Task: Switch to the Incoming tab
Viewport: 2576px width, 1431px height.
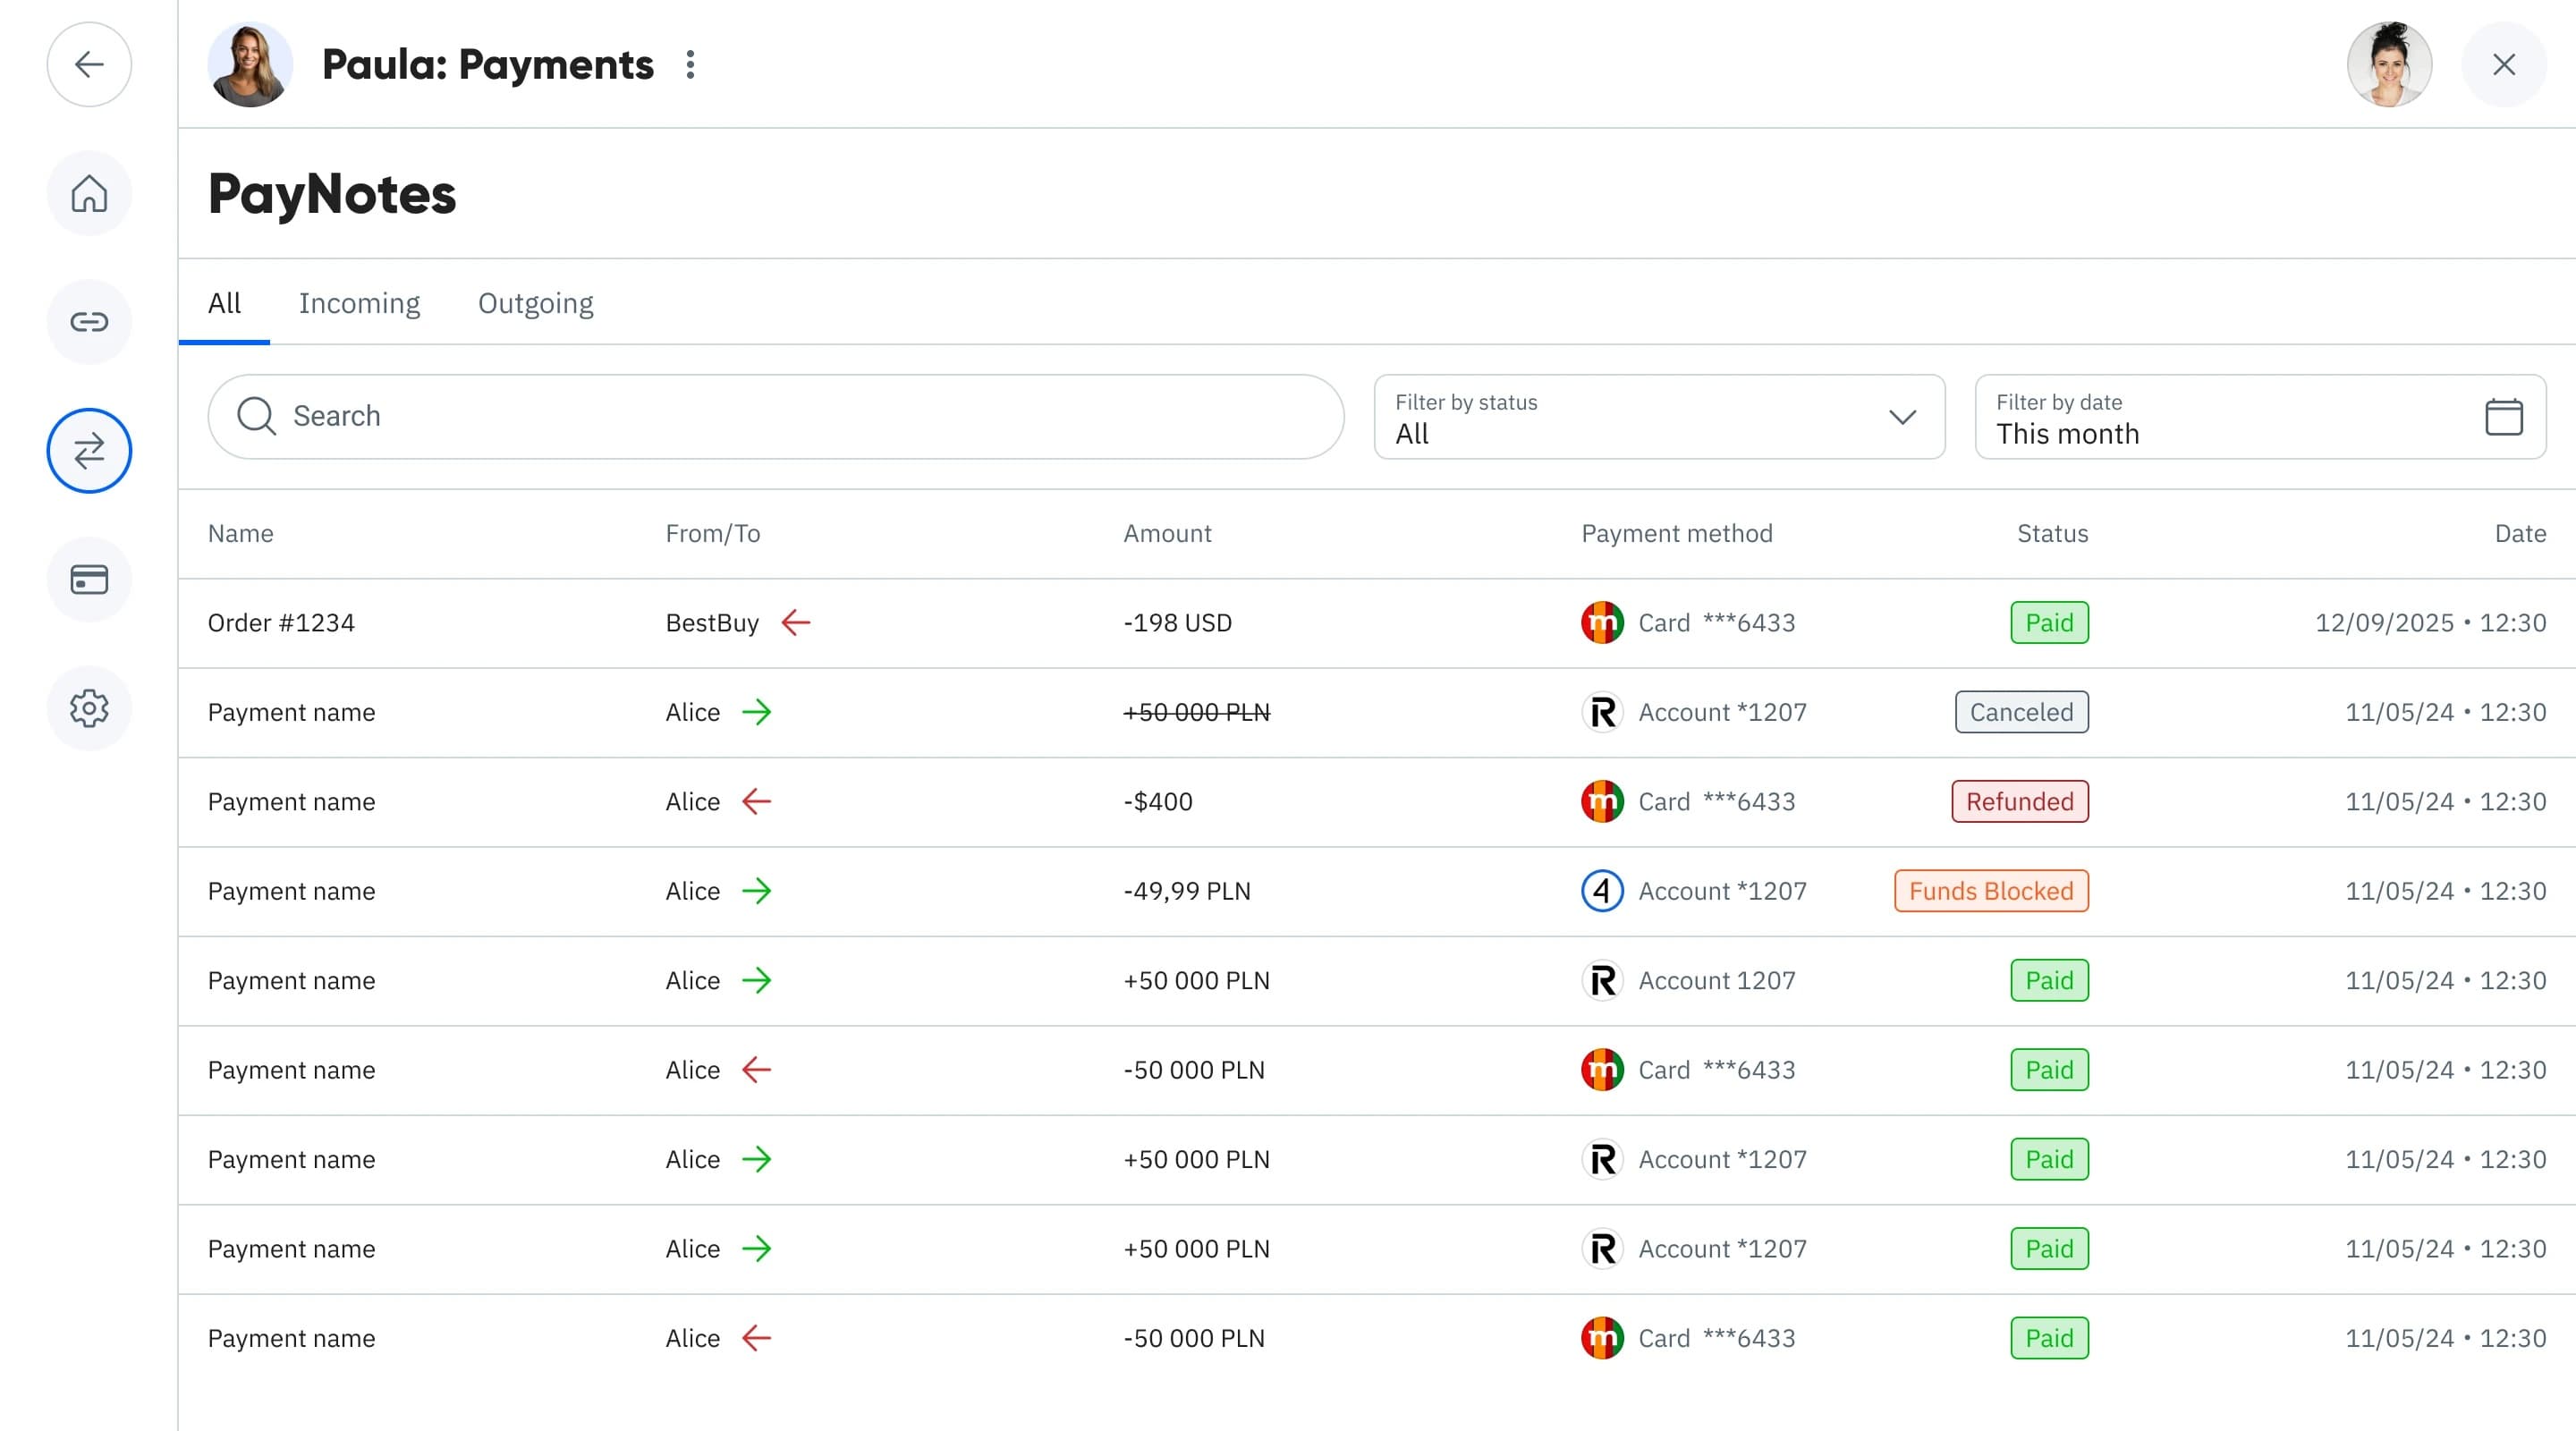Action: 359,303
